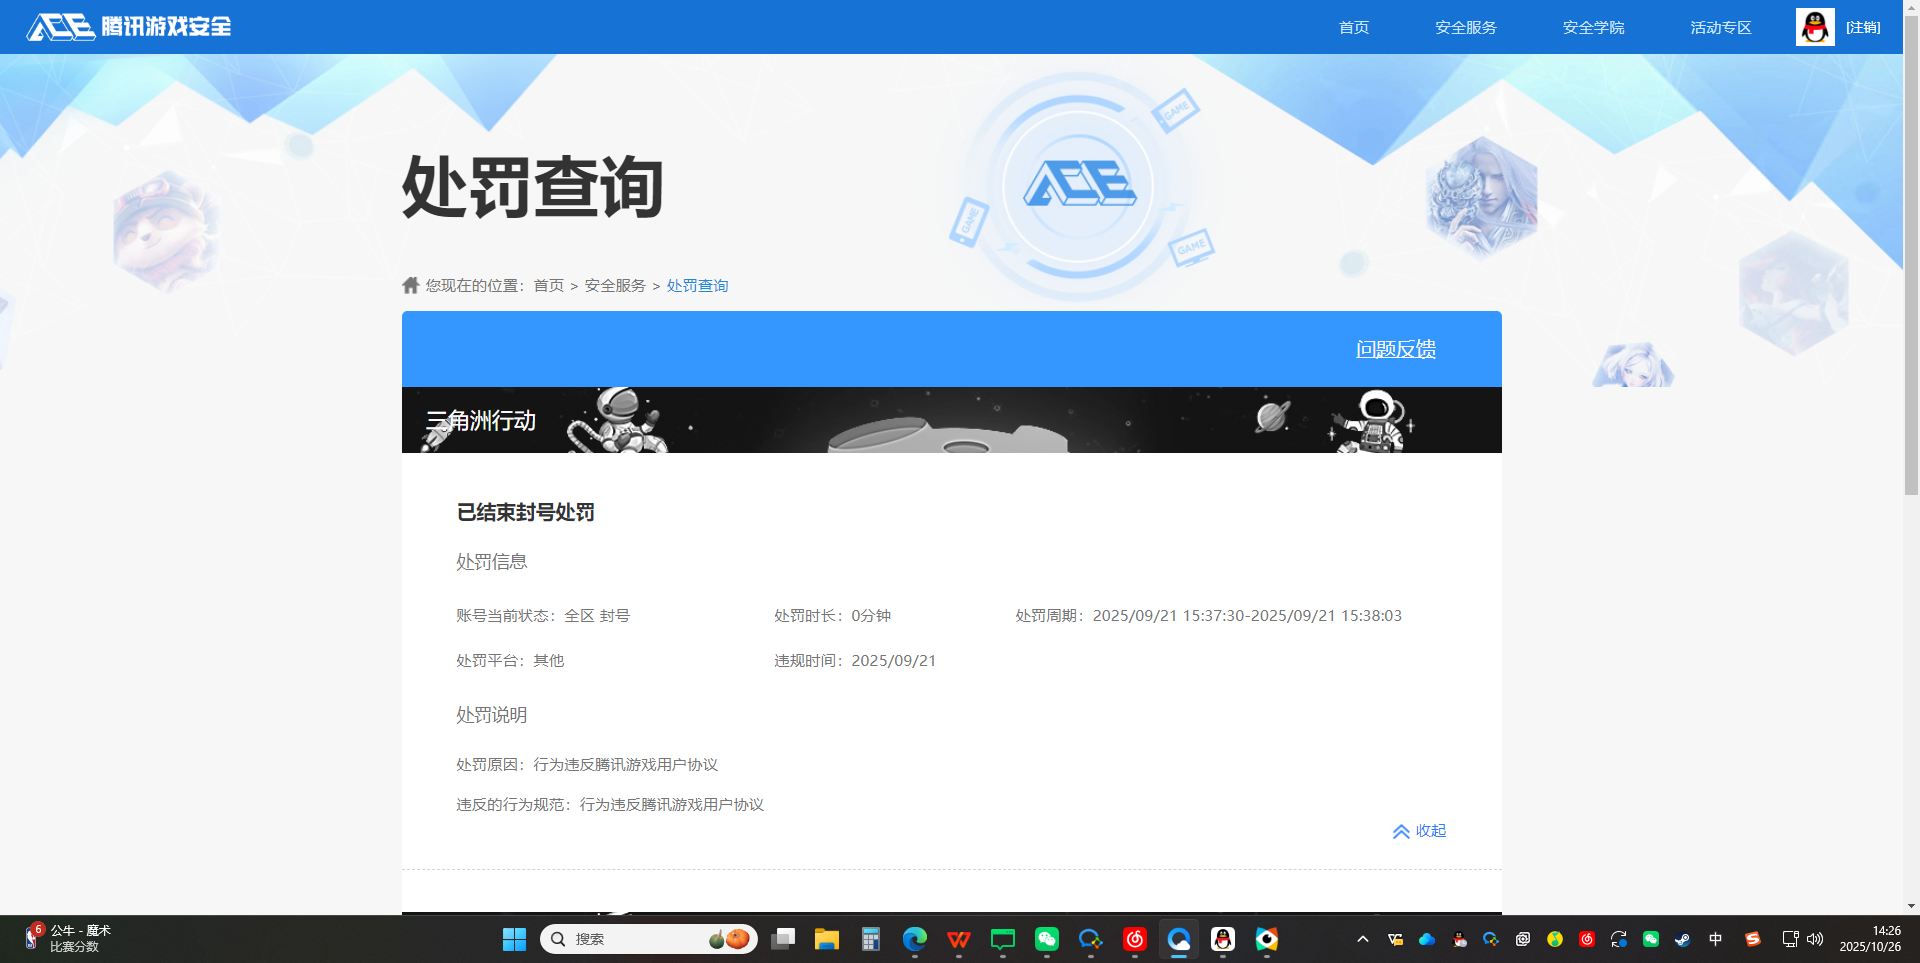The width and height of the screenshot is (1920, 963).
Task: Click the Steam icon in the system tray
Action: pyautogui.click(x=1681, y=940)
